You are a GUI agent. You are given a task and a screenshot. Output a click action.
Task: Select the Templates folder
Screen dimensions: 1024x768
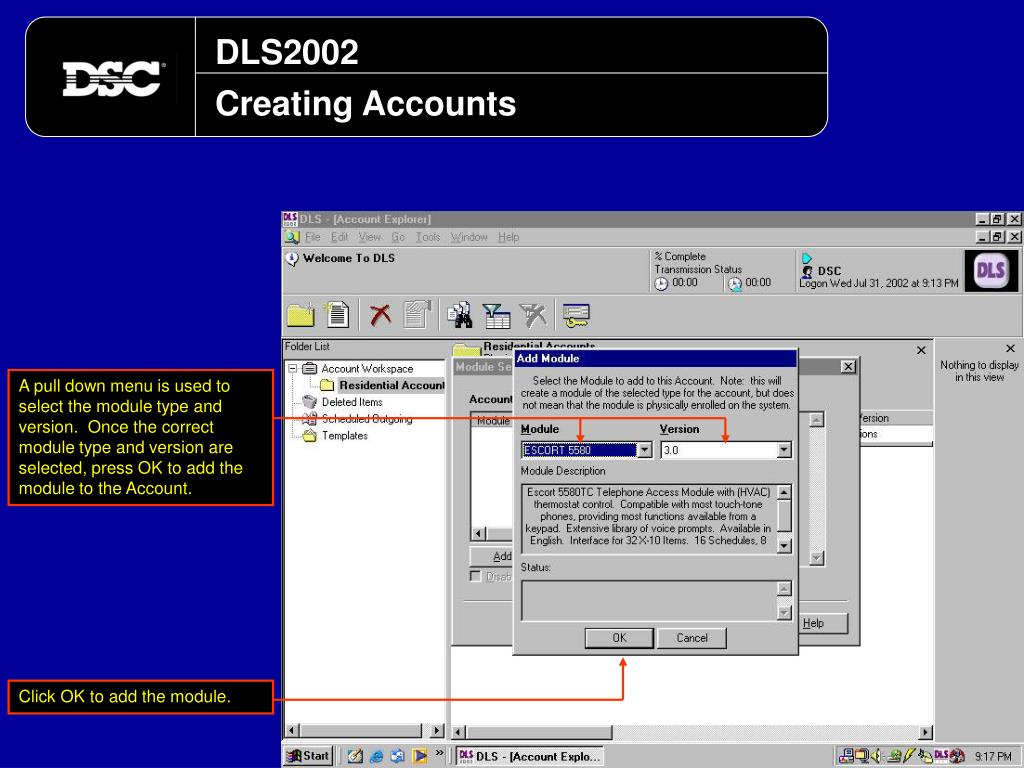(345, 436)
